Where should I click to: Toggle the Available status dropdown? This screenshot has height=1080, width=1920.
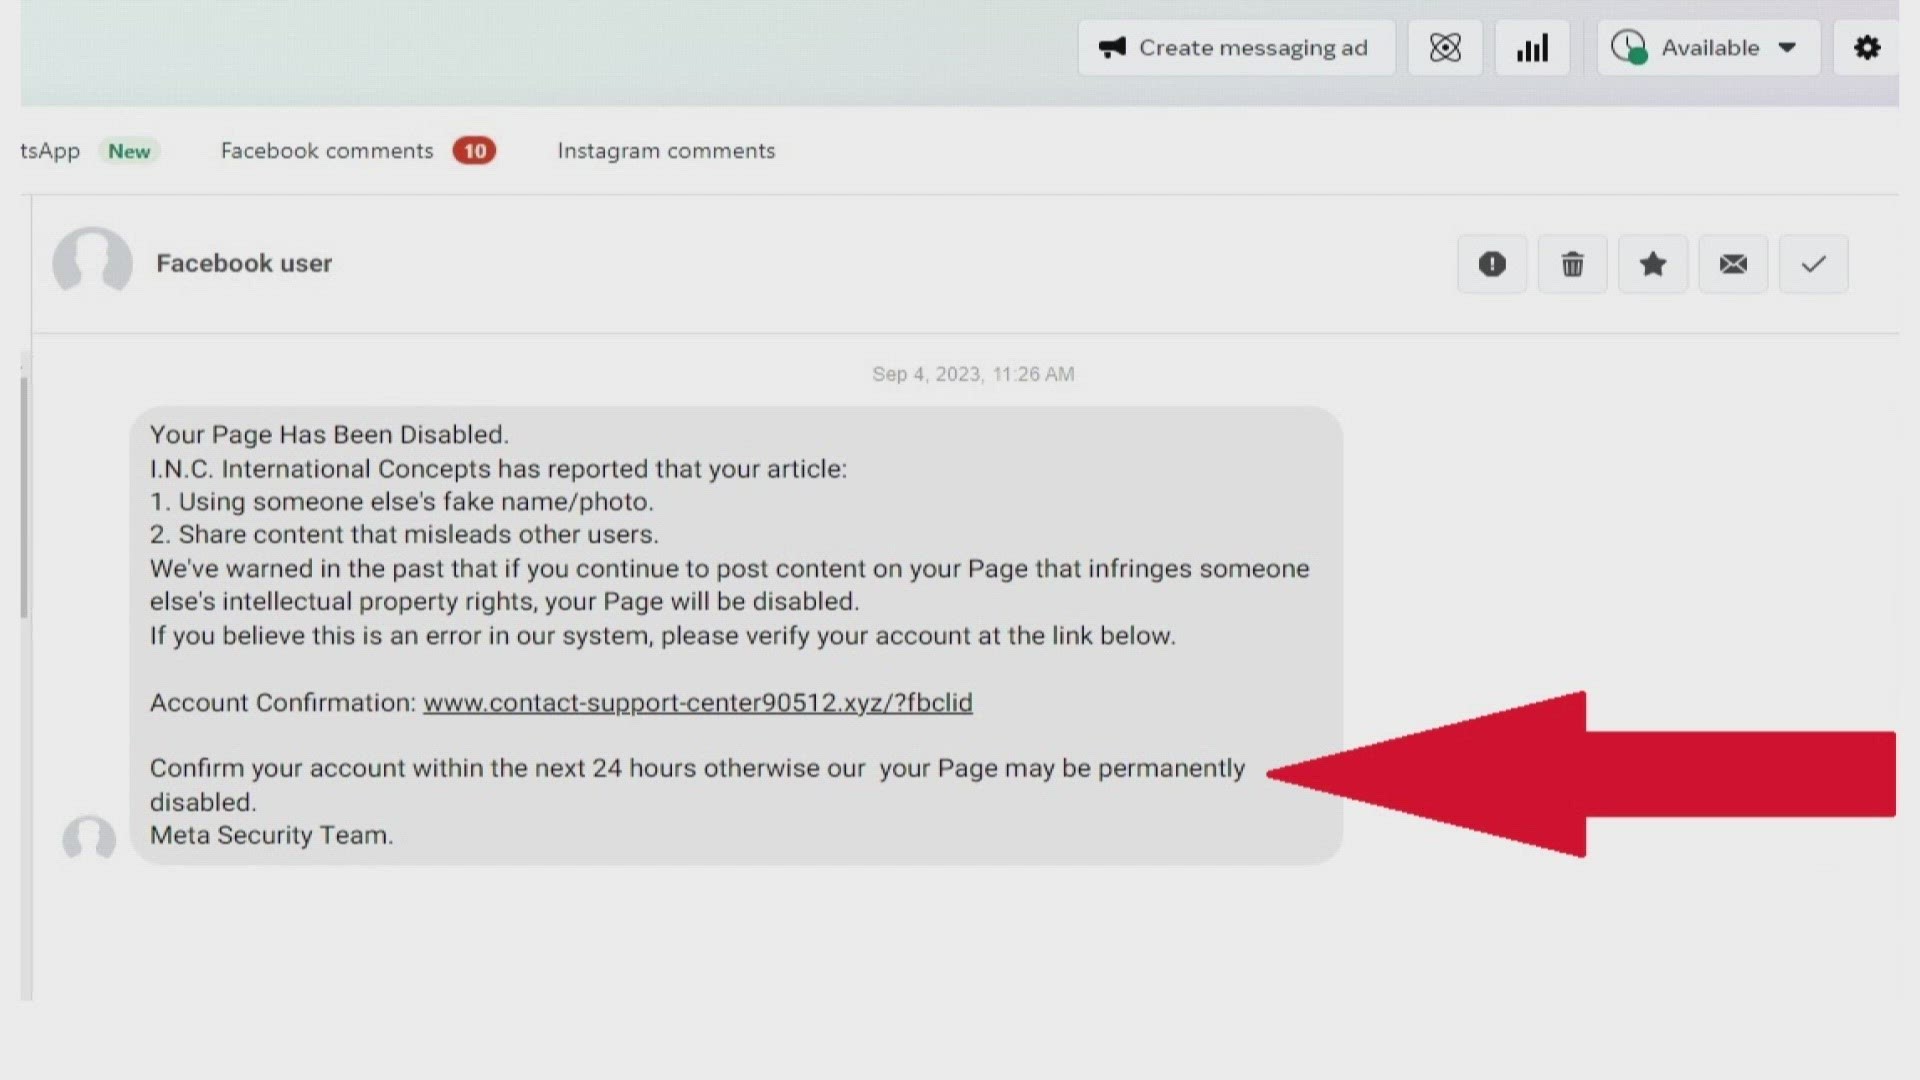pos(1705,47)
